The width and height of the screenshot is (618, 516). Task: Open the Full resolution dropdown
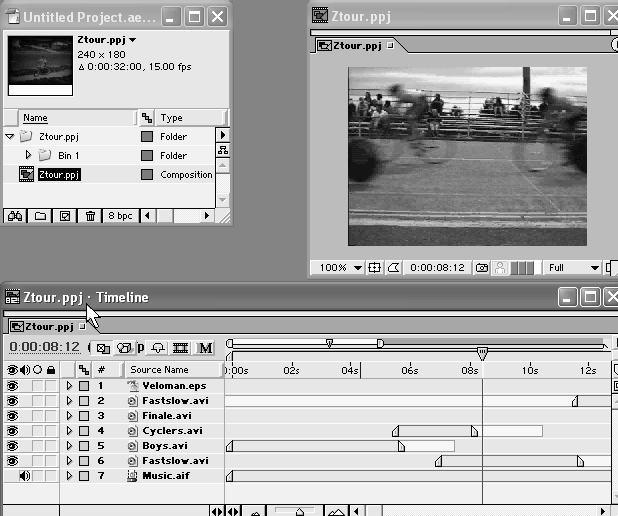pyautogui.click(x=575, y=268)
